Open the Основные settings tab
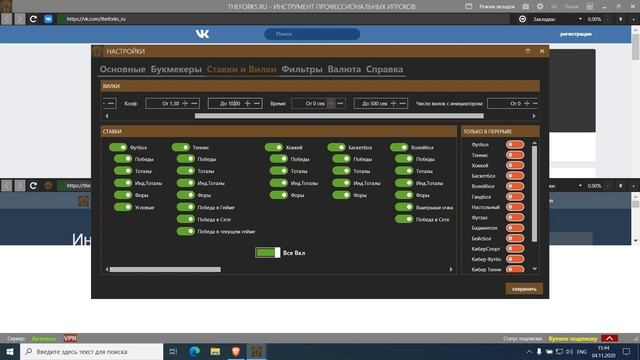Screen dimensions: 640x360 pos(122,69)
